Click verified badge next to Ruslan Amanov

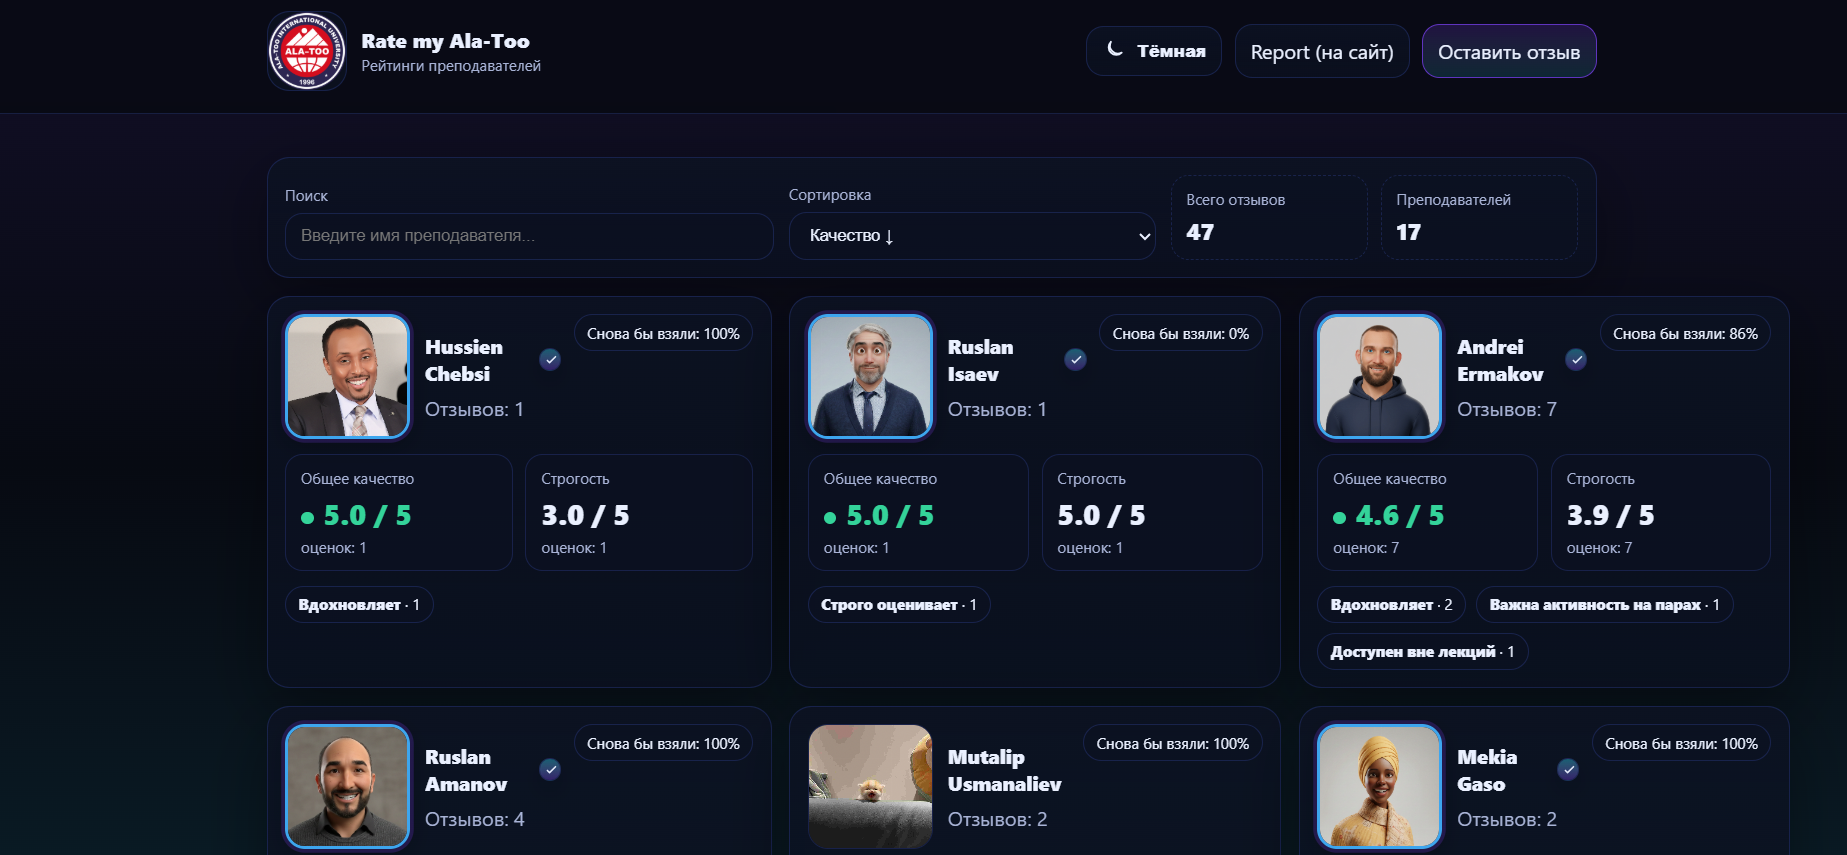[x=550, y=770]
